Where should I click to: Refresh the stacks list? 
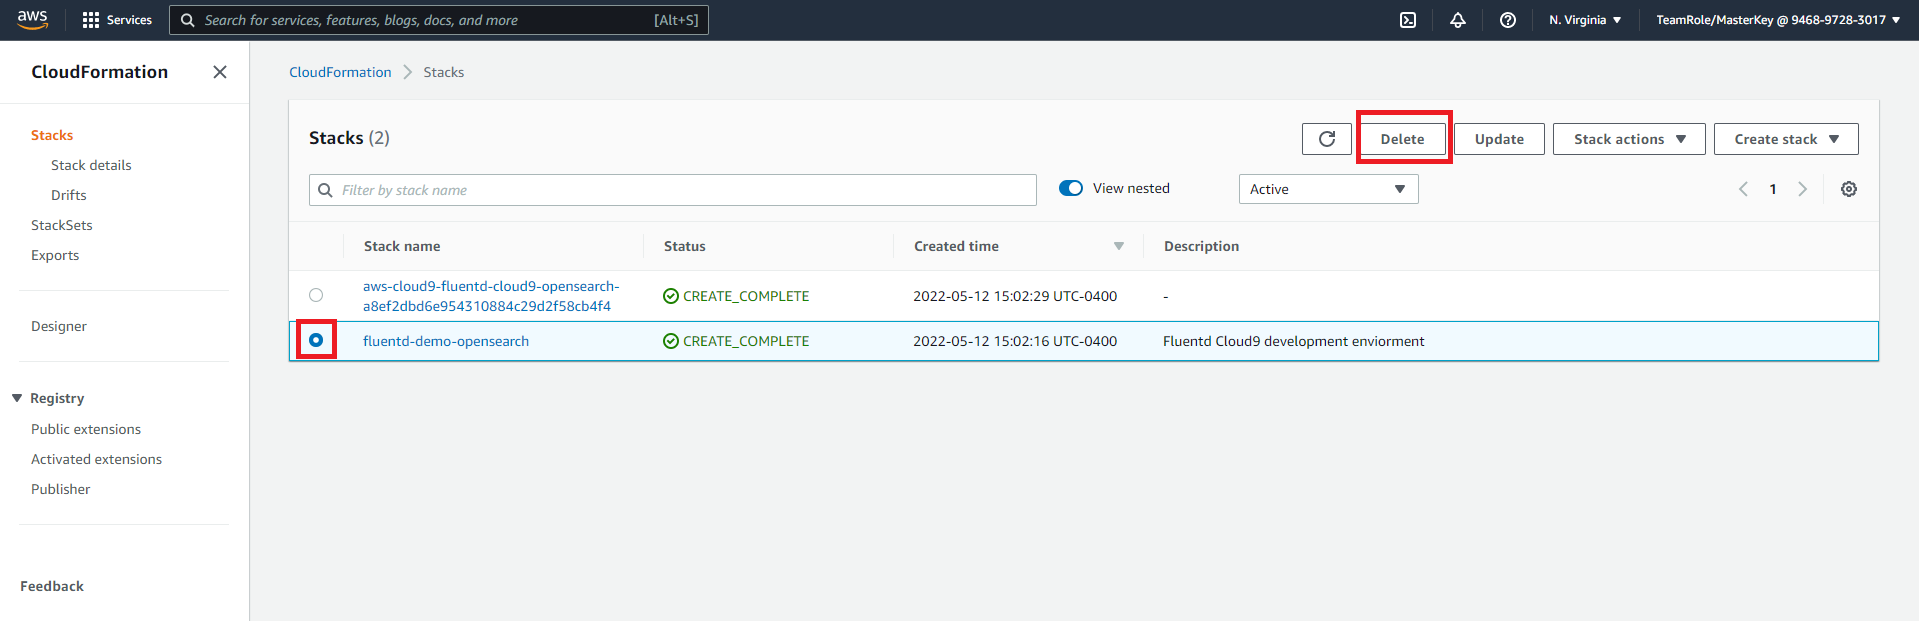[1327, 139]
